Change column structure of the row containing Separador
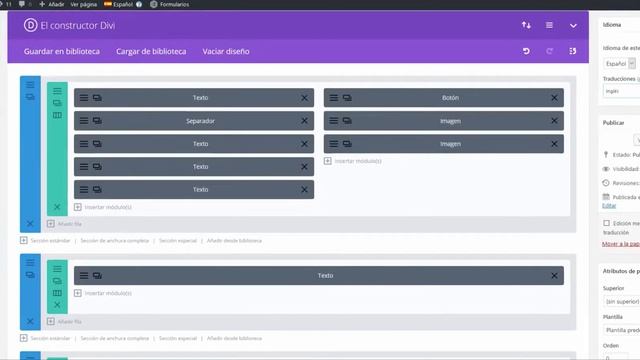Viewport: 640px width, 360px height. pyautogui.click(x=57, y=116)
